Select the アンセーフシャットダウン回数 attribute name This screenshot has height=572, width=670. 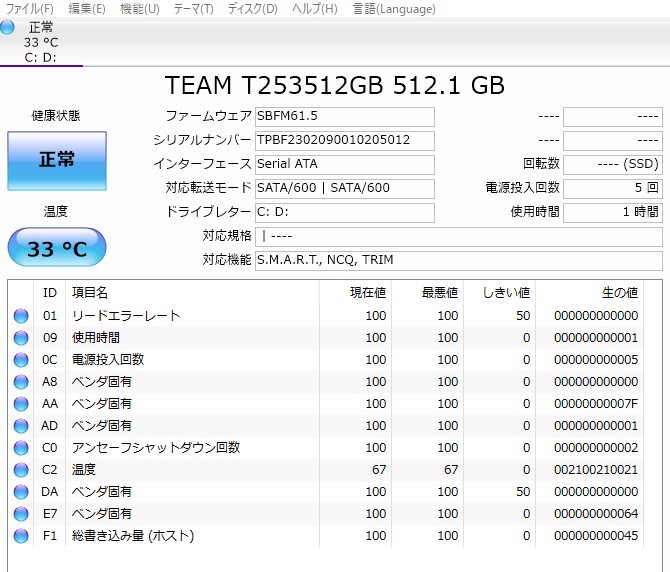[x=156, y=448]
